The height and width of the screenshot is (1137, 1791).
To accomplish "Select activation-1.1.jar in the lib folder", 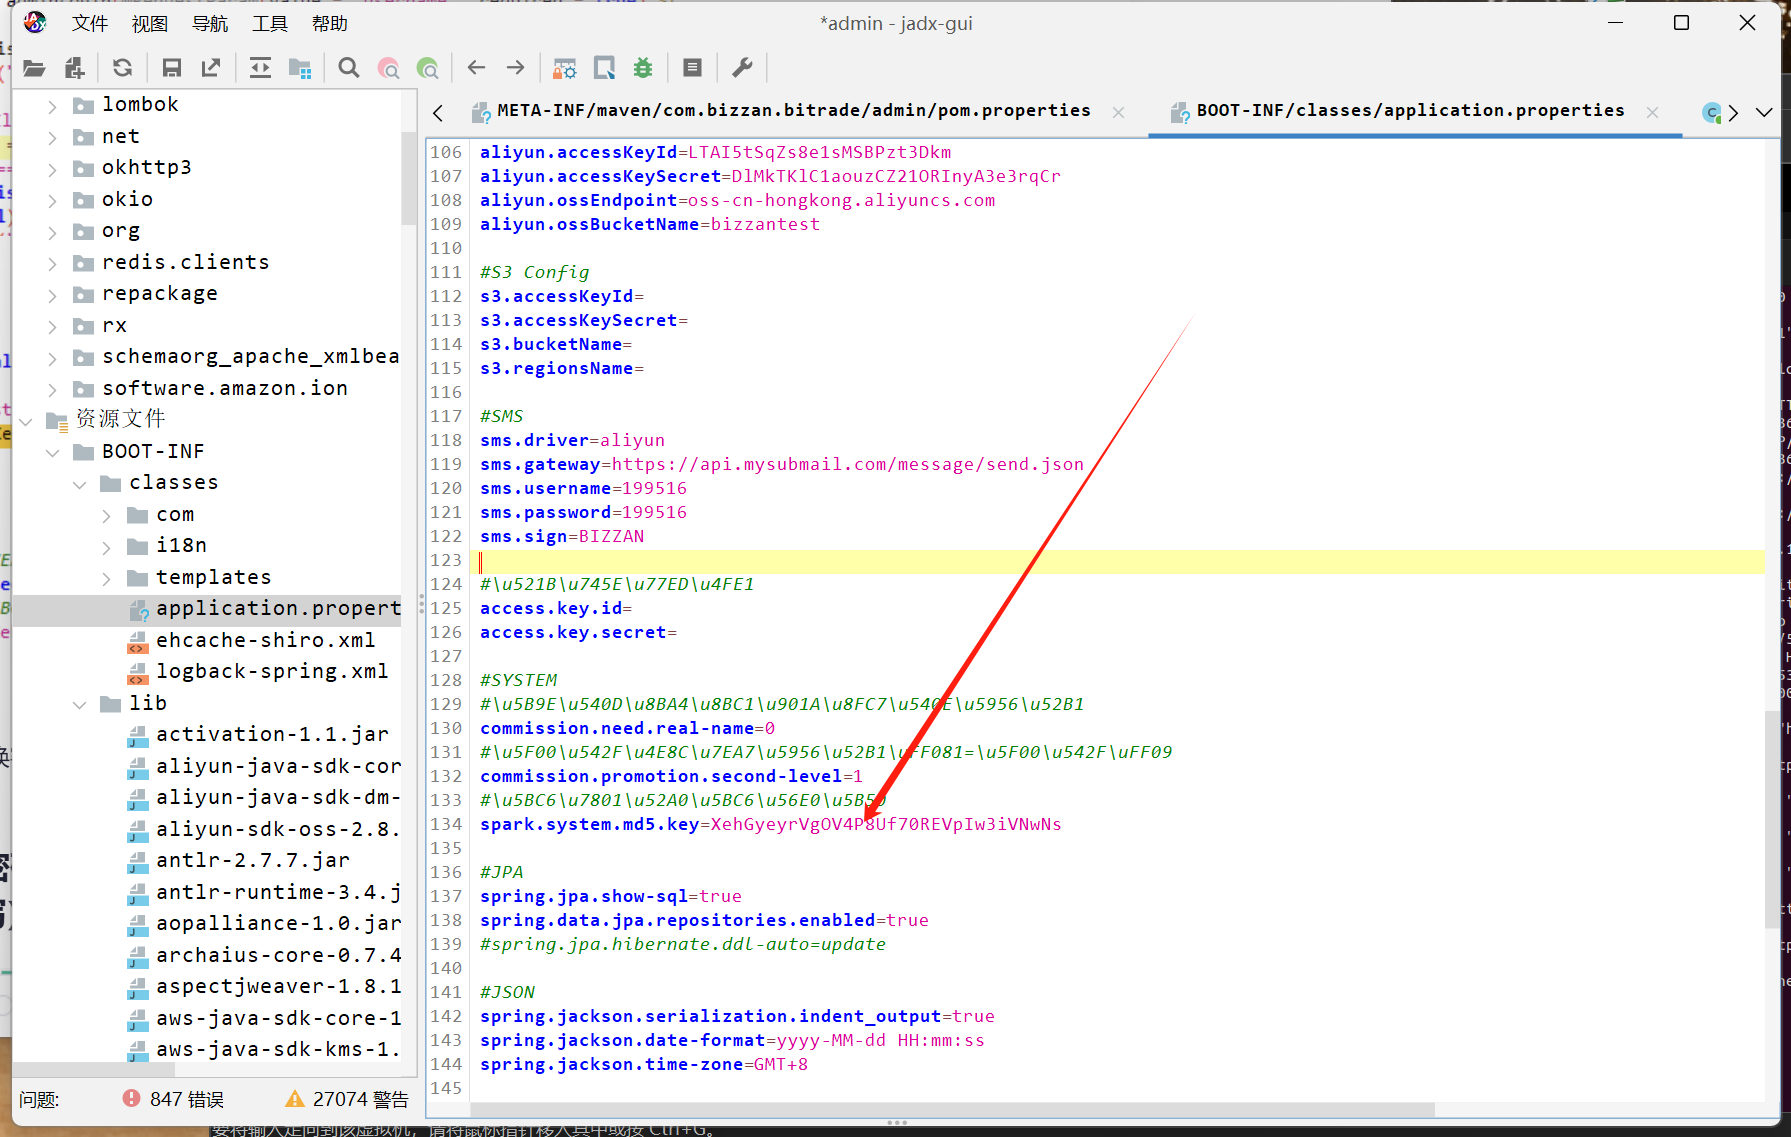I will (x=258, y=735).
